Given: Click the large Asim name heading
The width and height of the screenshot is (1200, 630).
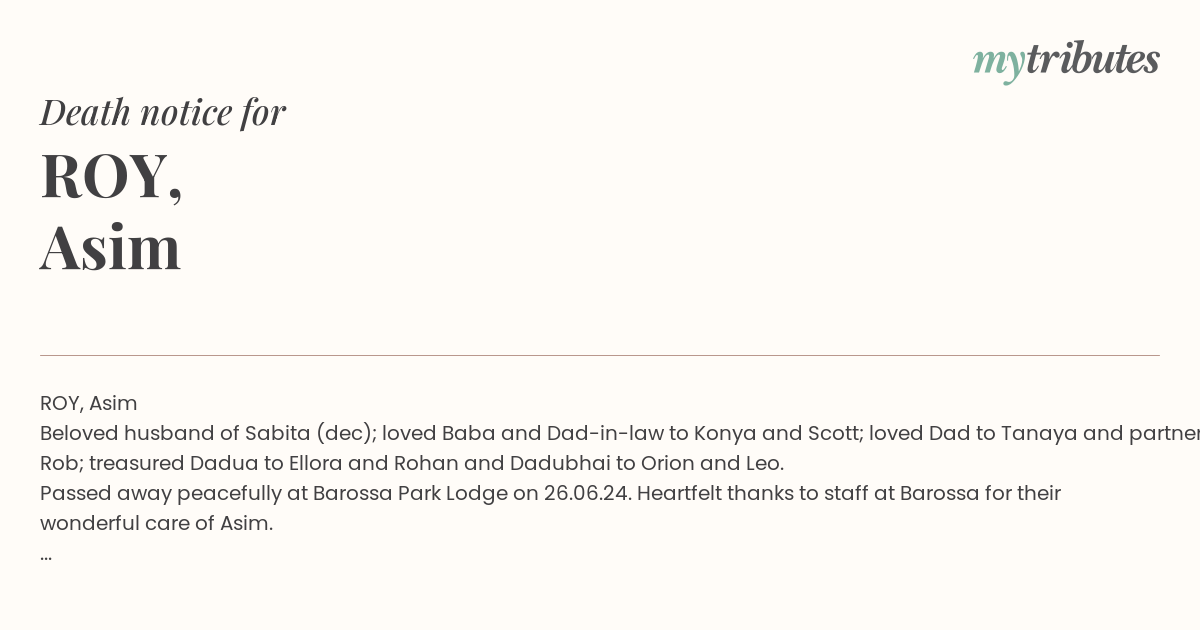Looking at the screenshot, I should (111, 248).
